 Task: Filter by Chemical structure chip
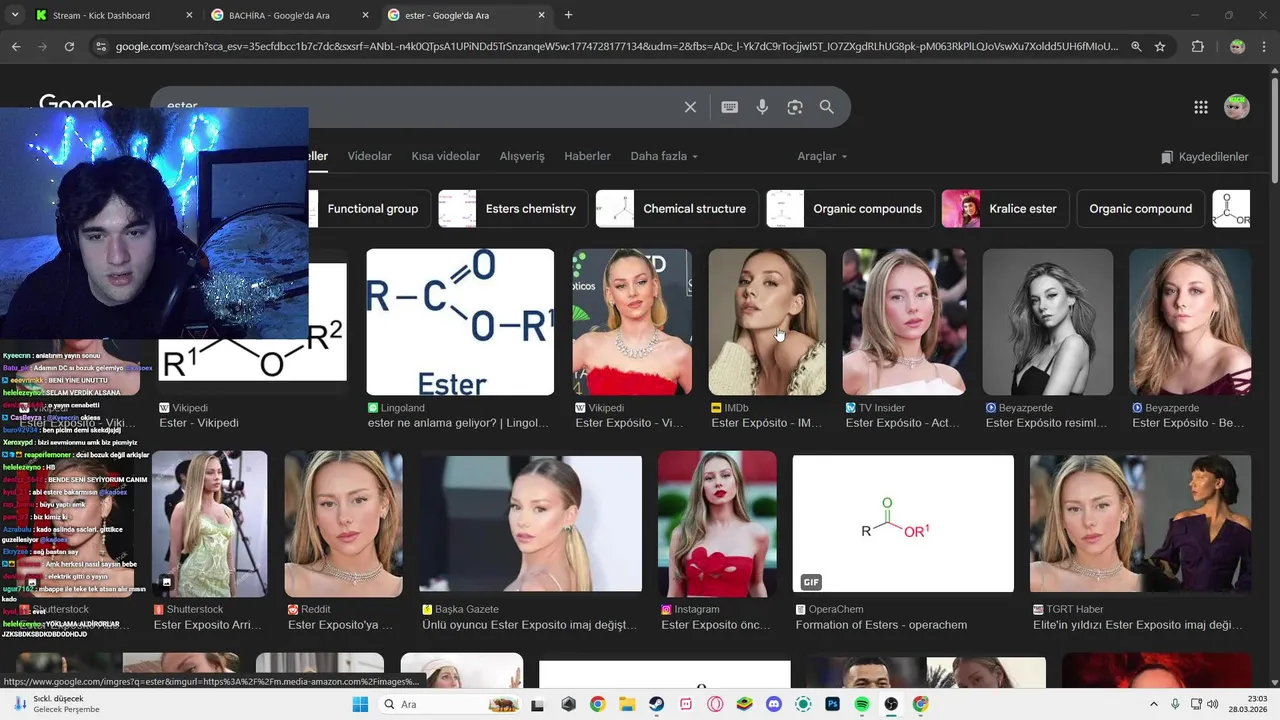coord(677,209)
